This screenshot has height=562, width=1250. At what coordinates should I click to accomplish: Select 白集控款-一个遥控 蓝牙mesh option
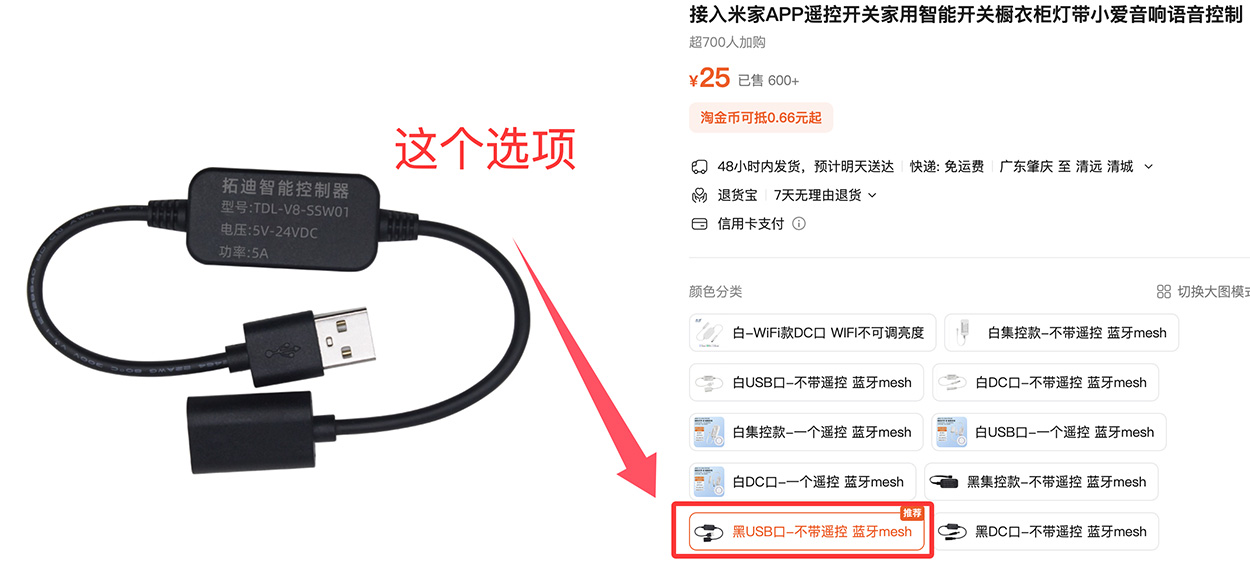tap(807, 432)
